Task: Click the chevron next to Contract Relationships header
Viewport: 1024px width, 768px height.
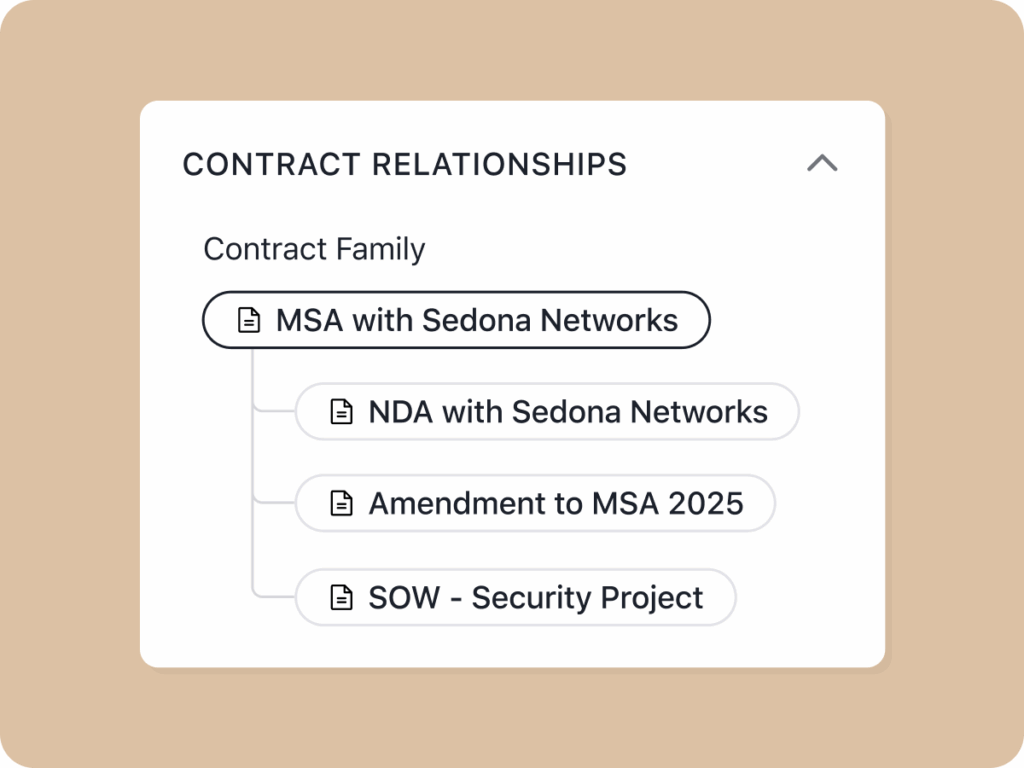Action: [x=822, y=163]
